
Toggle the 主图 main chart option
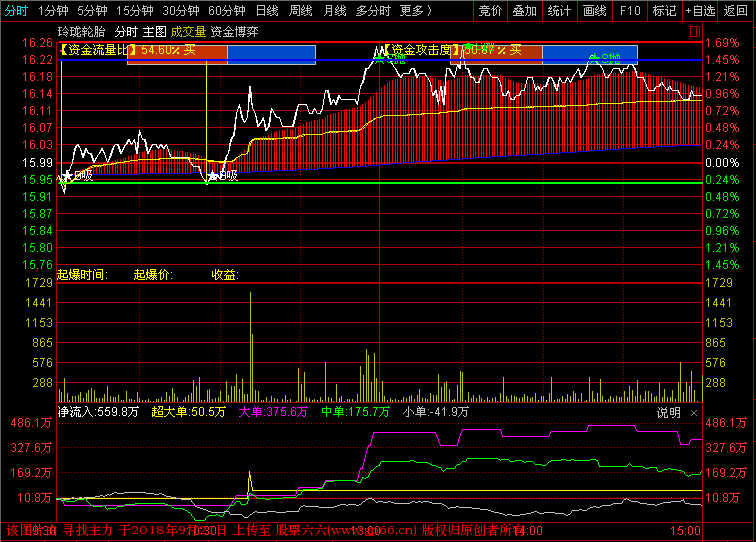click(154, 32)
